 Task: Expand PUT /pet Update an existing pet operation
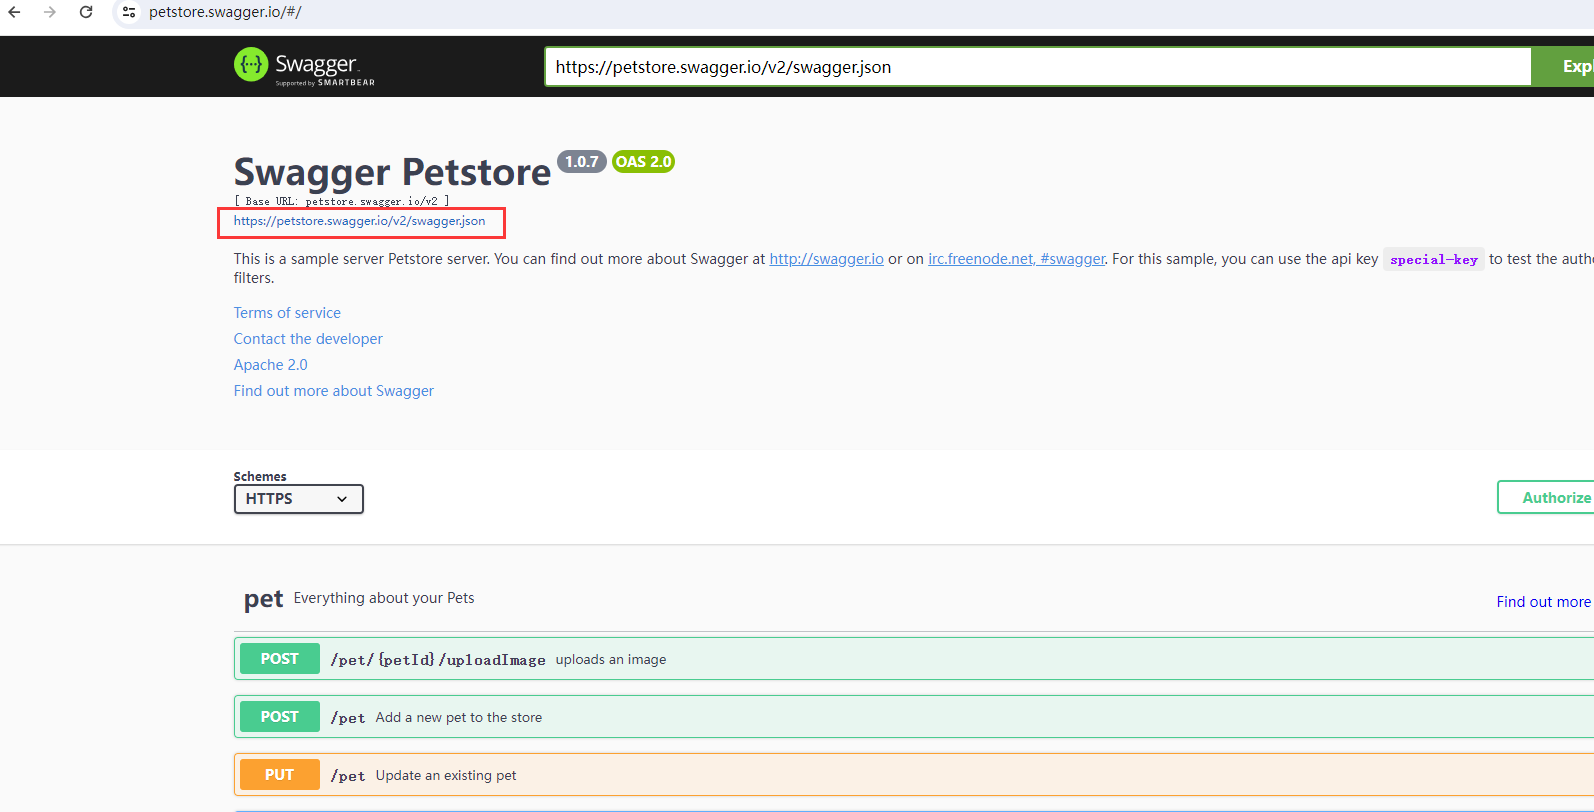point(914,775)
